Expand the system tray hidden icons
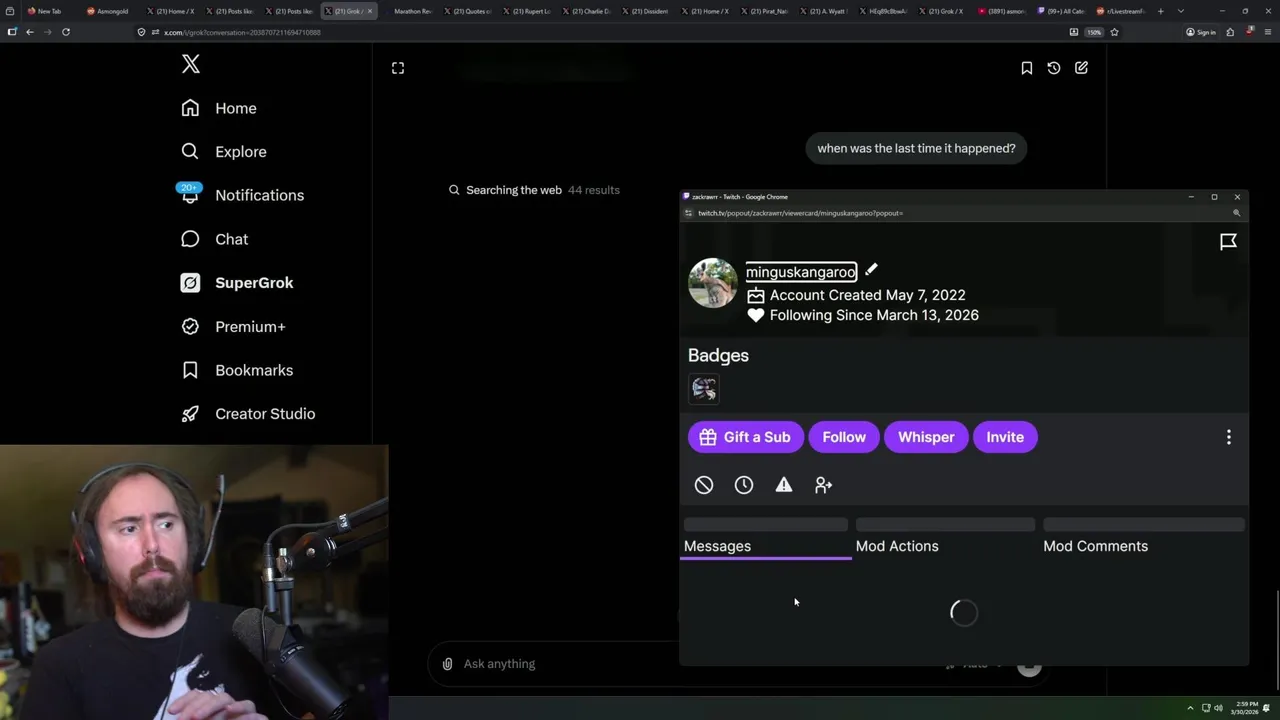The height and width of the screenshot is (720, 1280). click(x=1190, y=708)
